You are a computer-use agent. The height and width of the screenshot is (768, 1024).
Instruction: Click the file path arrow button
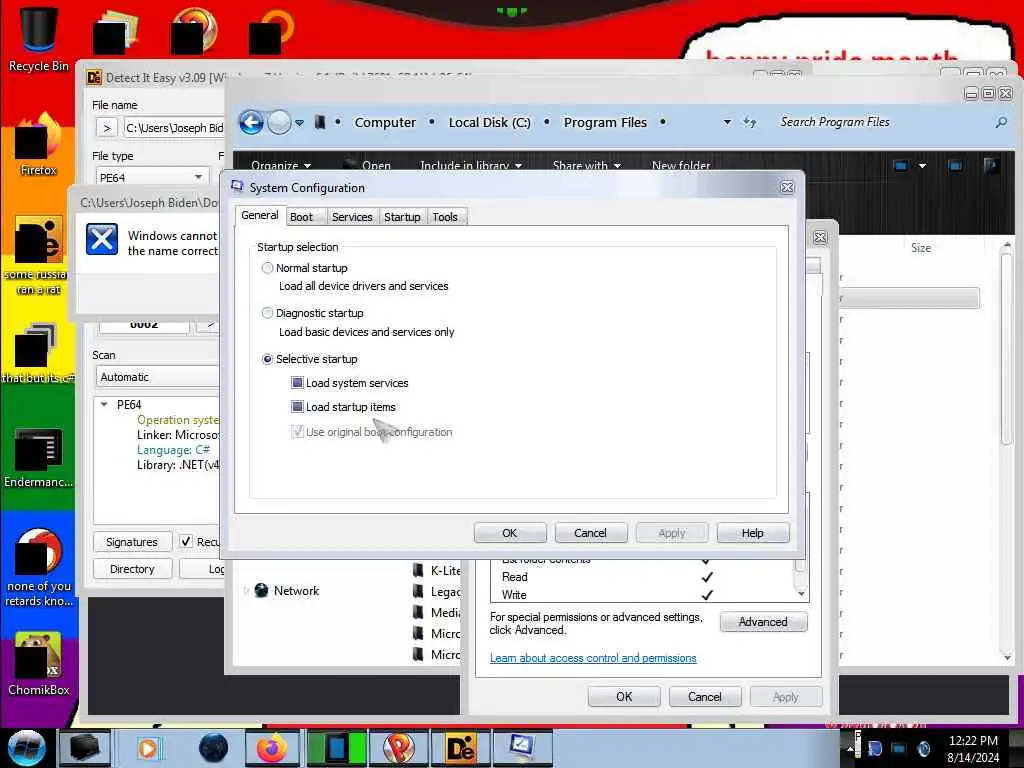pos(107,128)
